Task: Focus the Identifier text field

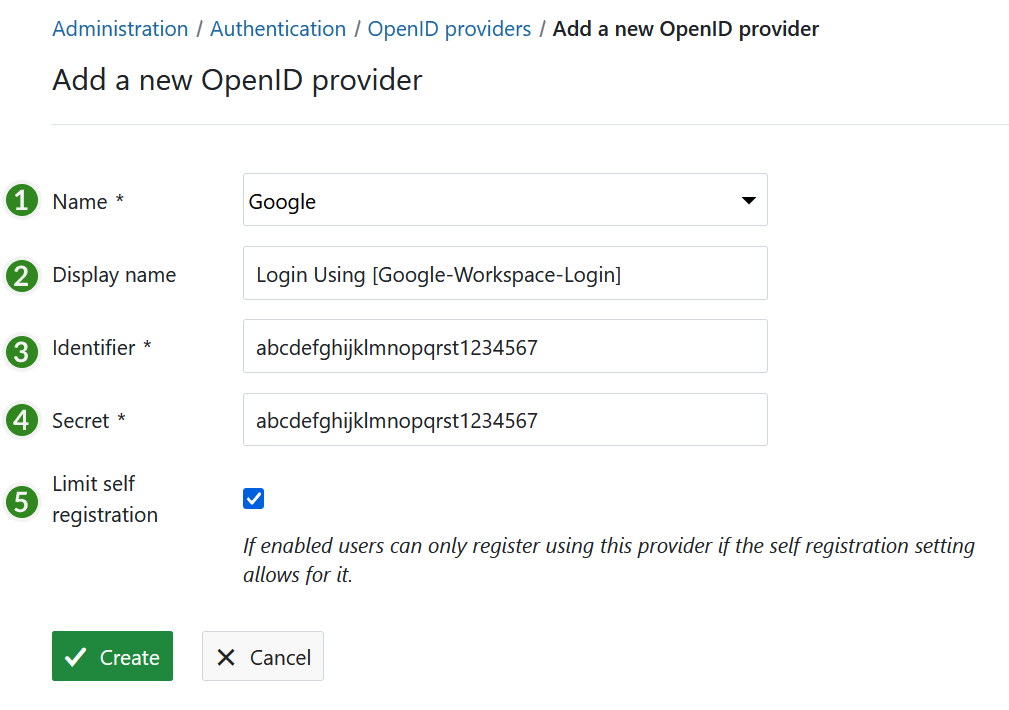Action: coord(505,347)
